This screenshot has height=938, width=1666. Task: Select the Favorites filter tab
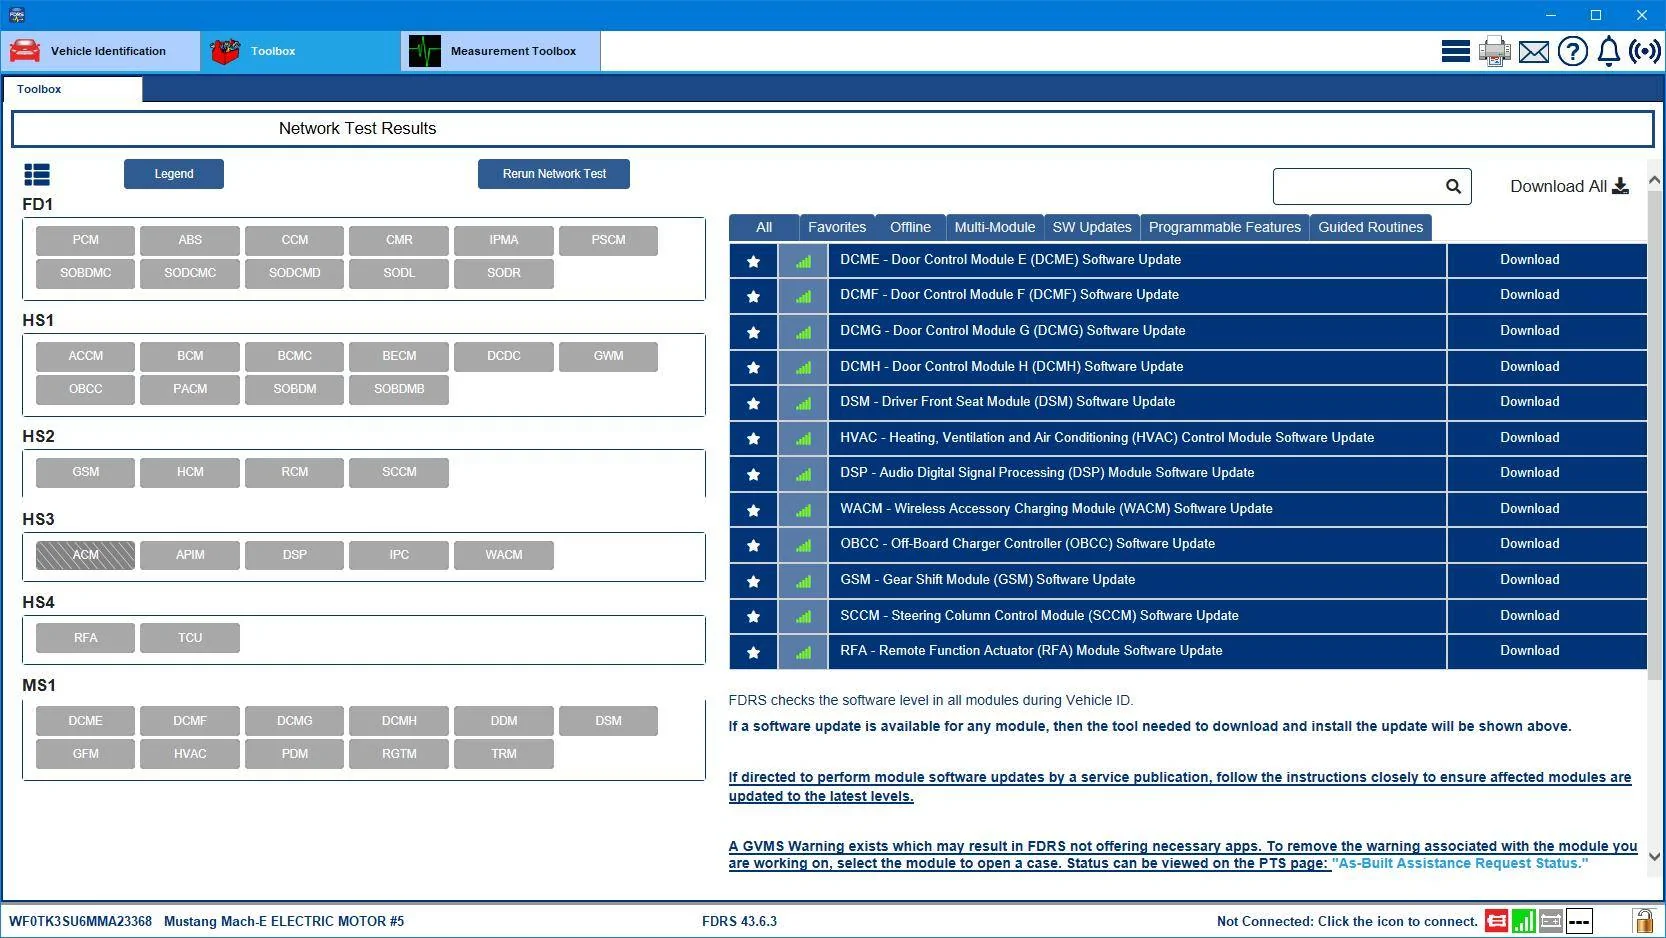[837, 227]
